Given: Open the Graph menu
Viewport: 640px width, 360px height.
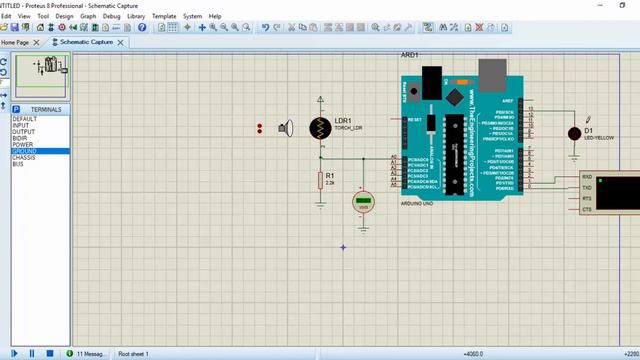Looking at the screenshot, I should pyautogui.click(x=88, y=16).
